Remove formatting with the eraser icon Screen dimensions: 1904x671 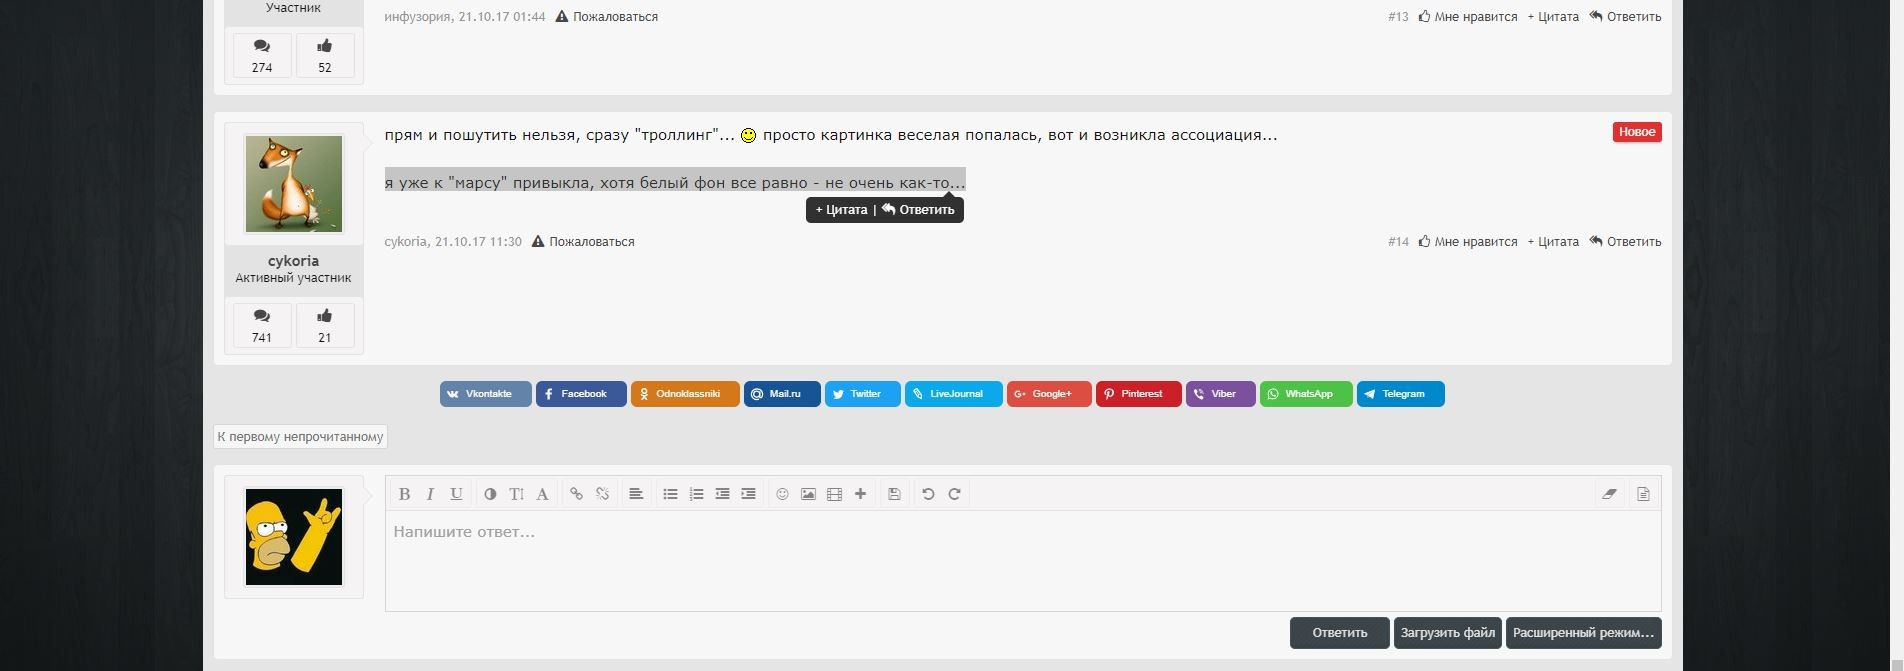coord(1609,494)
